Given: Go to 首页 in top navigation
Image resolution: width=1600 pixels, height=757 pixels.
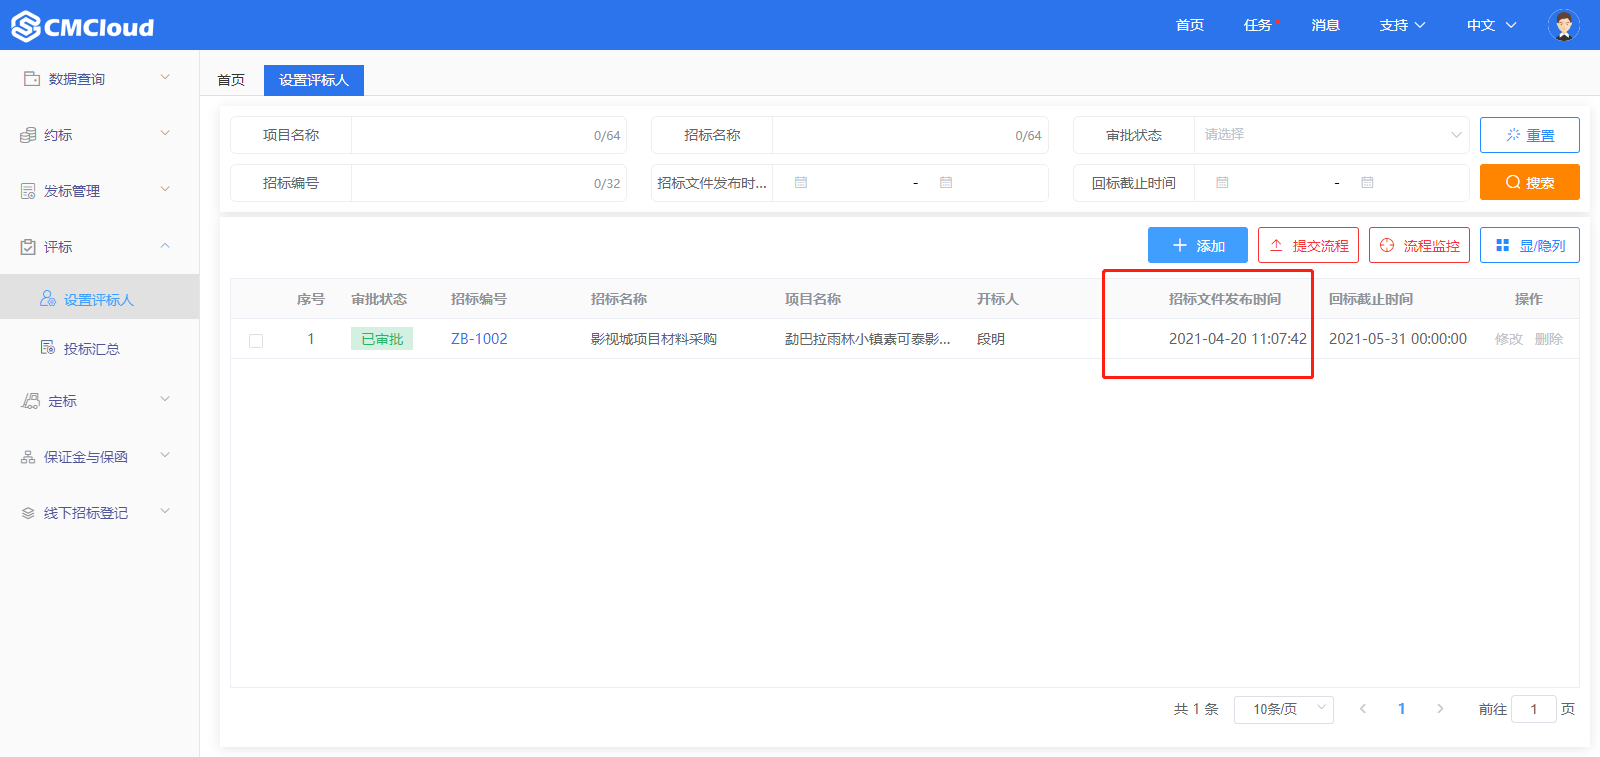Looking at the screenshot, I should [x=1190, y=25].
